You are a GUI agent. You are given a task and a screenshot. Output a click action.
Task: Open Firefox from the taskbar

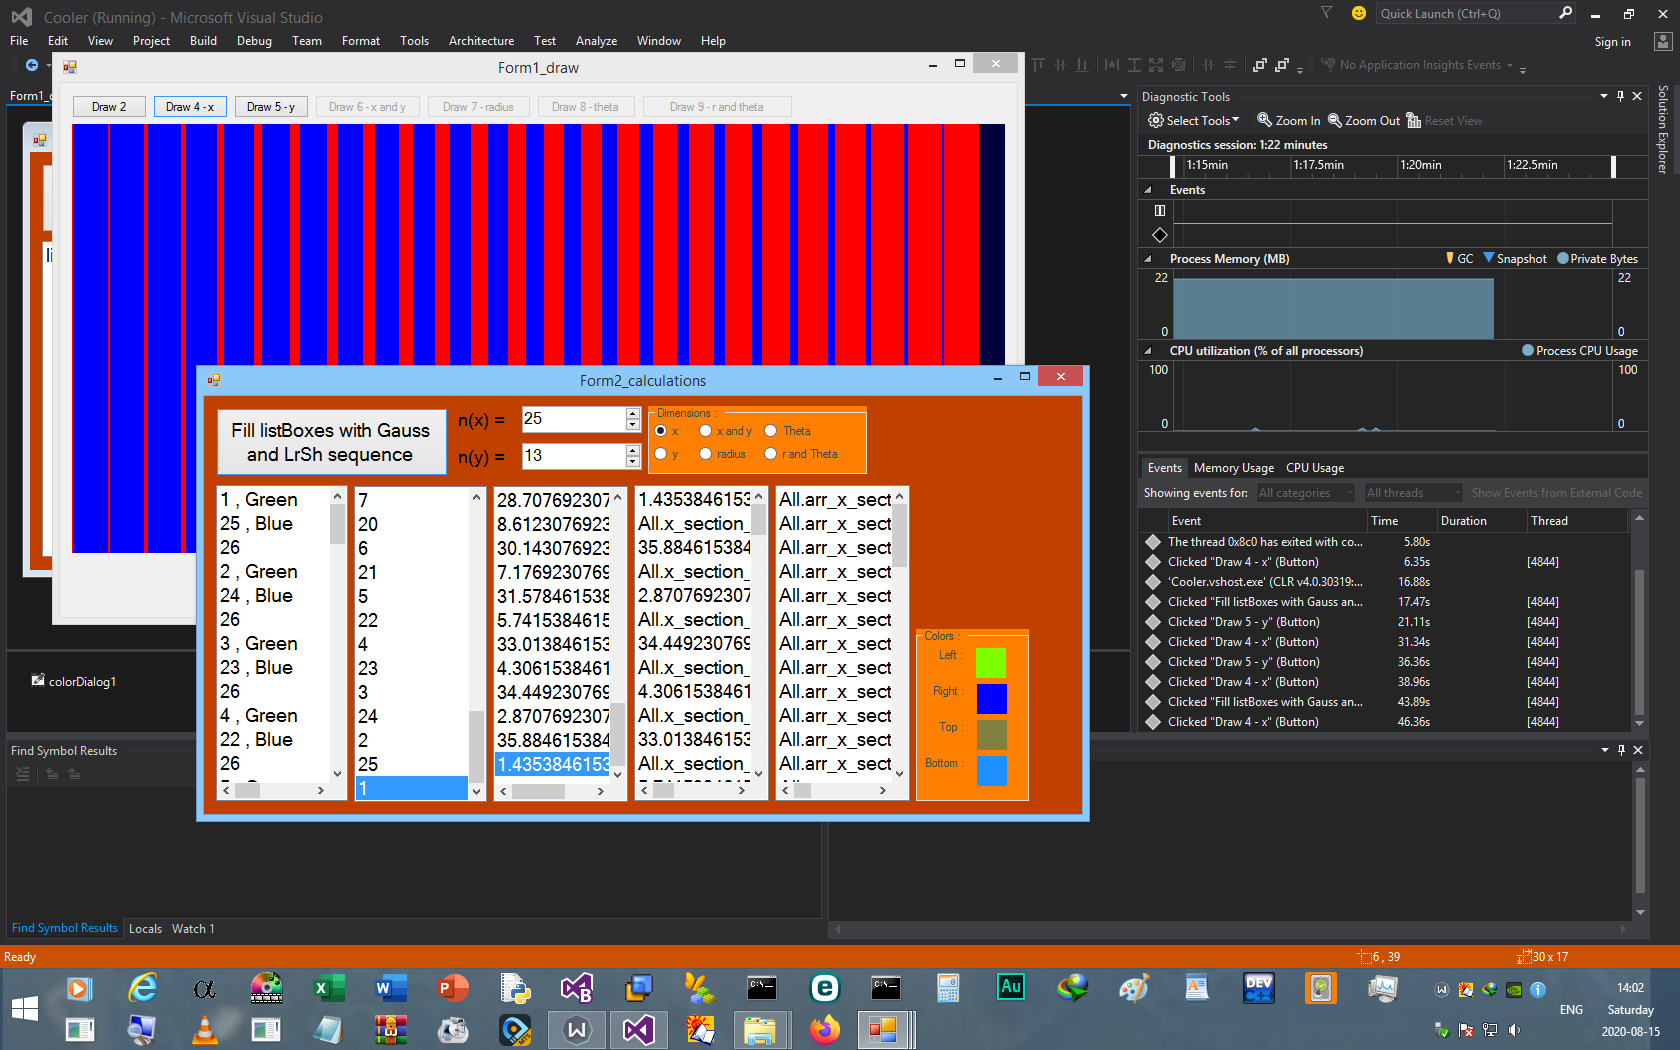(824, 1030)
